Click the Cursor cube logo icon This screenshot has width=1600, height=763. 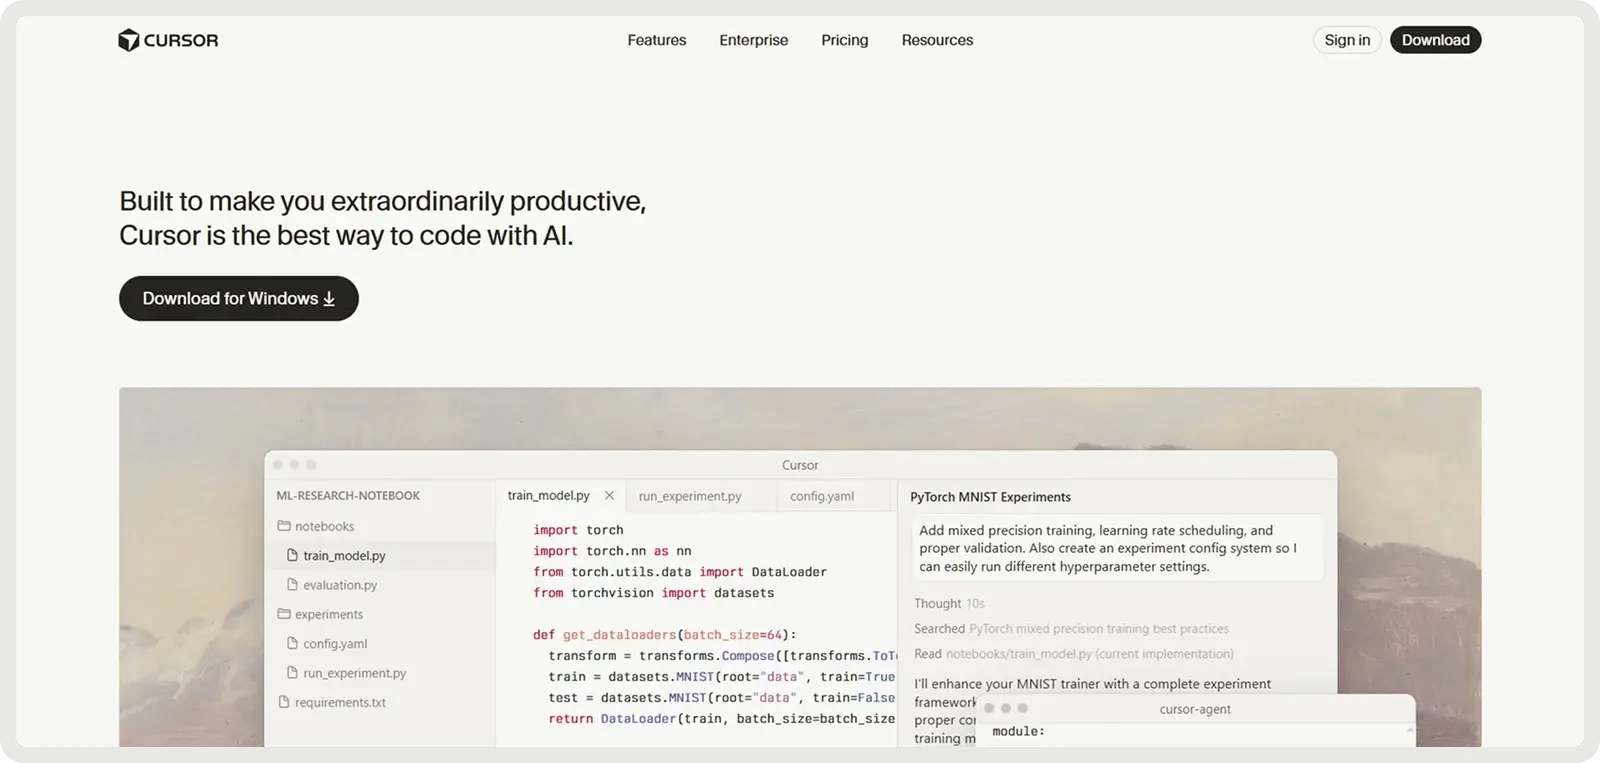coord(128,40)
